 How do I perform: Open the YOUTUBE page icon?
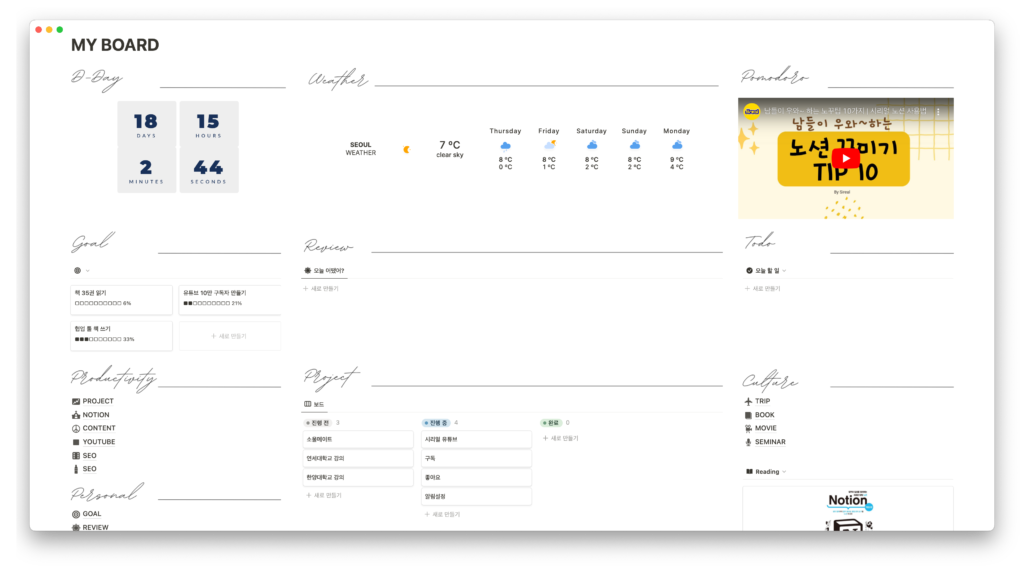click(x=76, y=442)
